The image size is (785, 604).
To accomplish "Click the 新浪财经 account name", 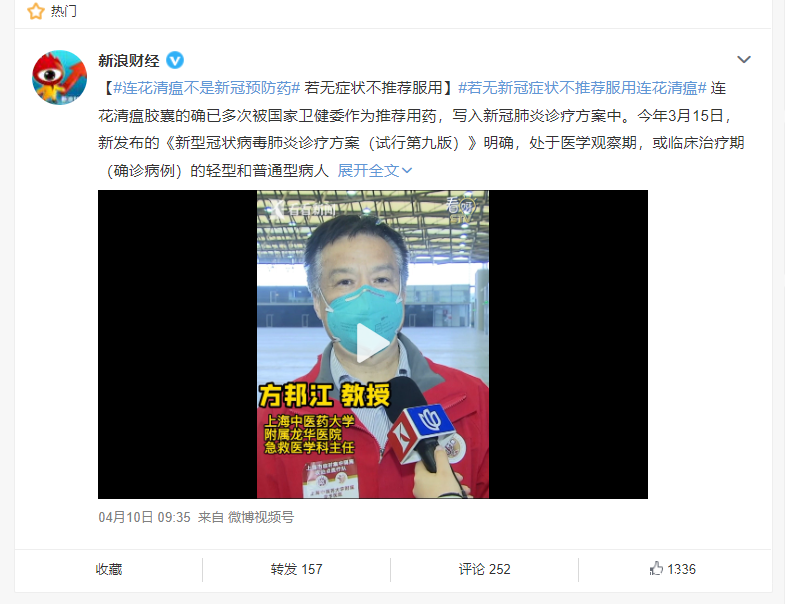I will [129, 61].
